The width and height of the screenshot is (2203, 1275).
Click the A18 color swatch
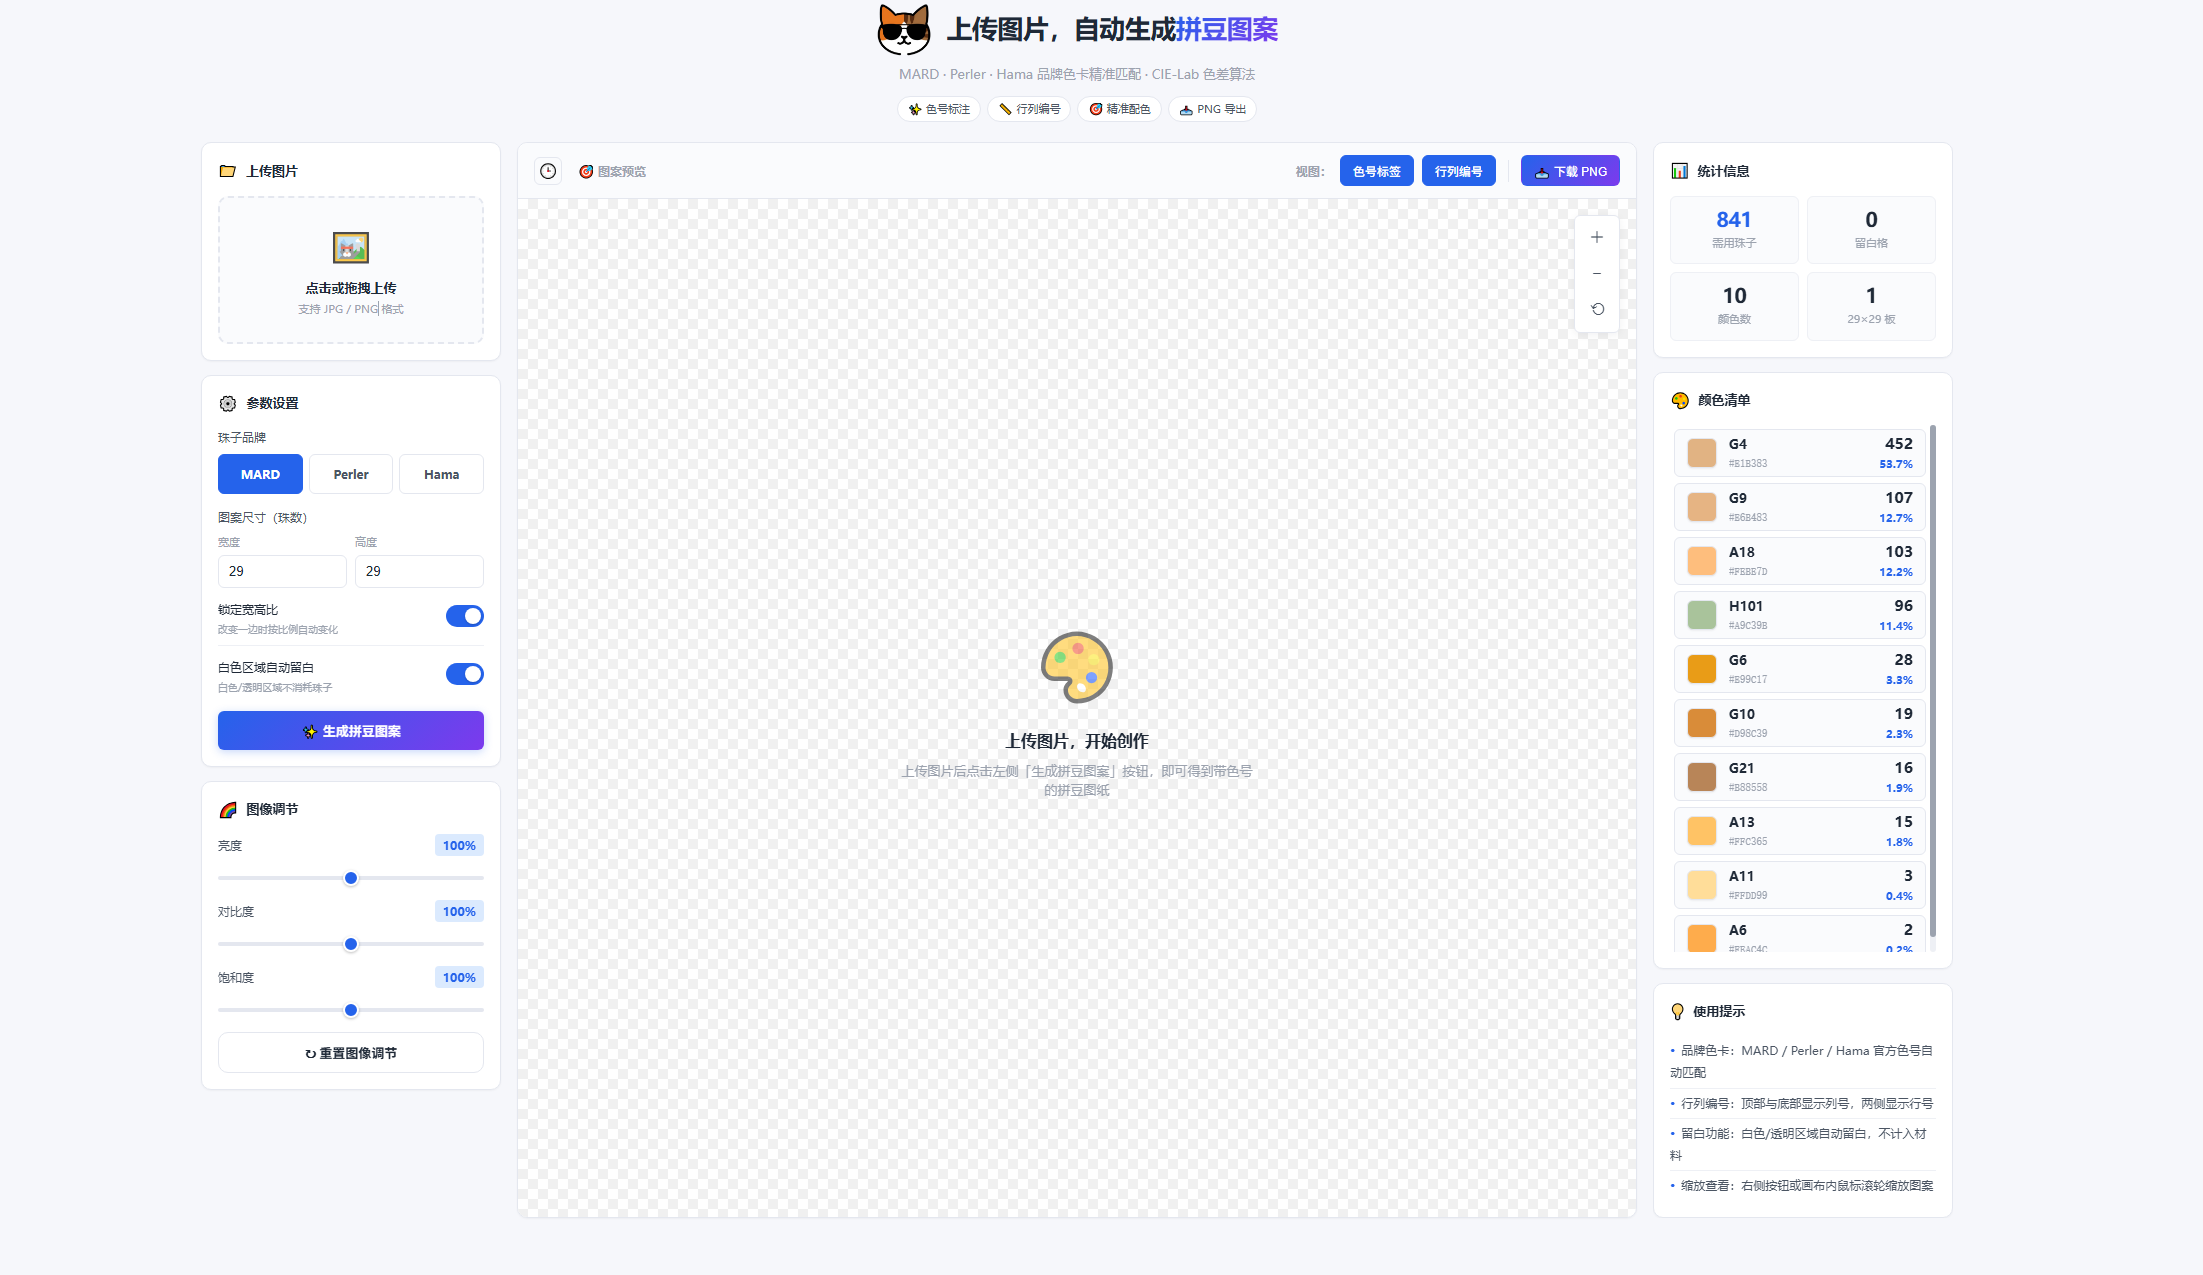click(x=1702, y=561)
